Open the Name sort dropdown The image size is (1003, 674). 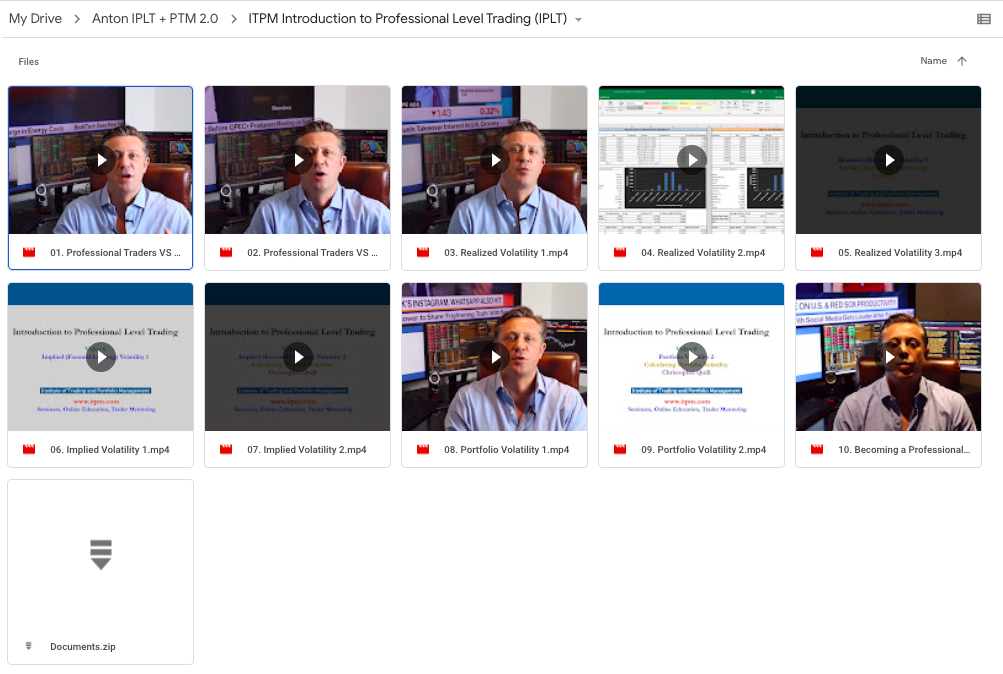click(932, 60)
